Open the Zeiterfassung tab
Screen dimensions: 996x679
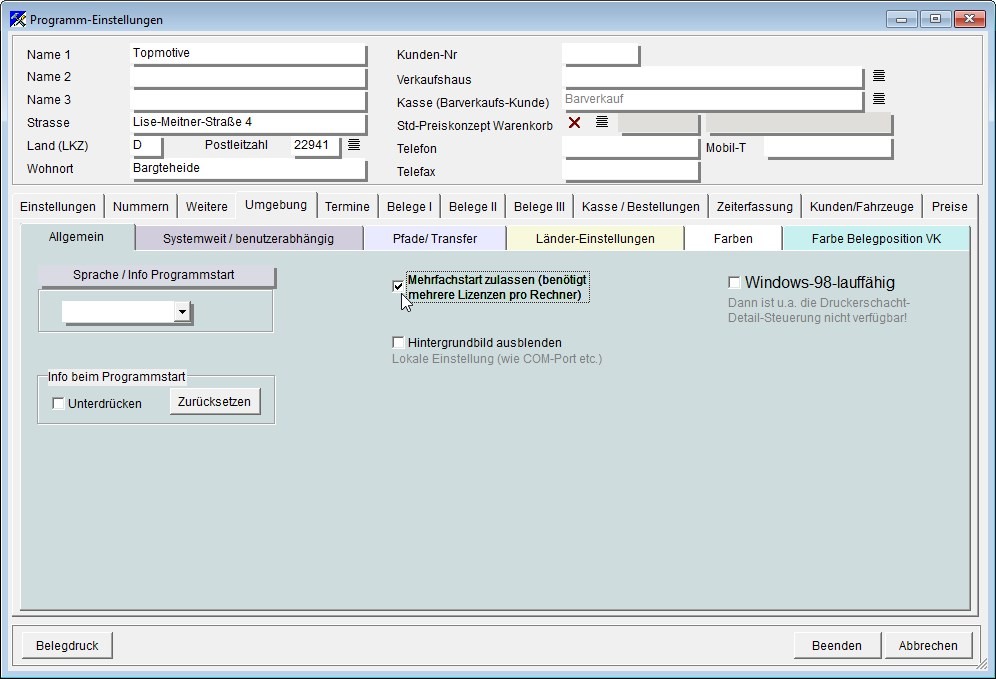click(755, 206)
